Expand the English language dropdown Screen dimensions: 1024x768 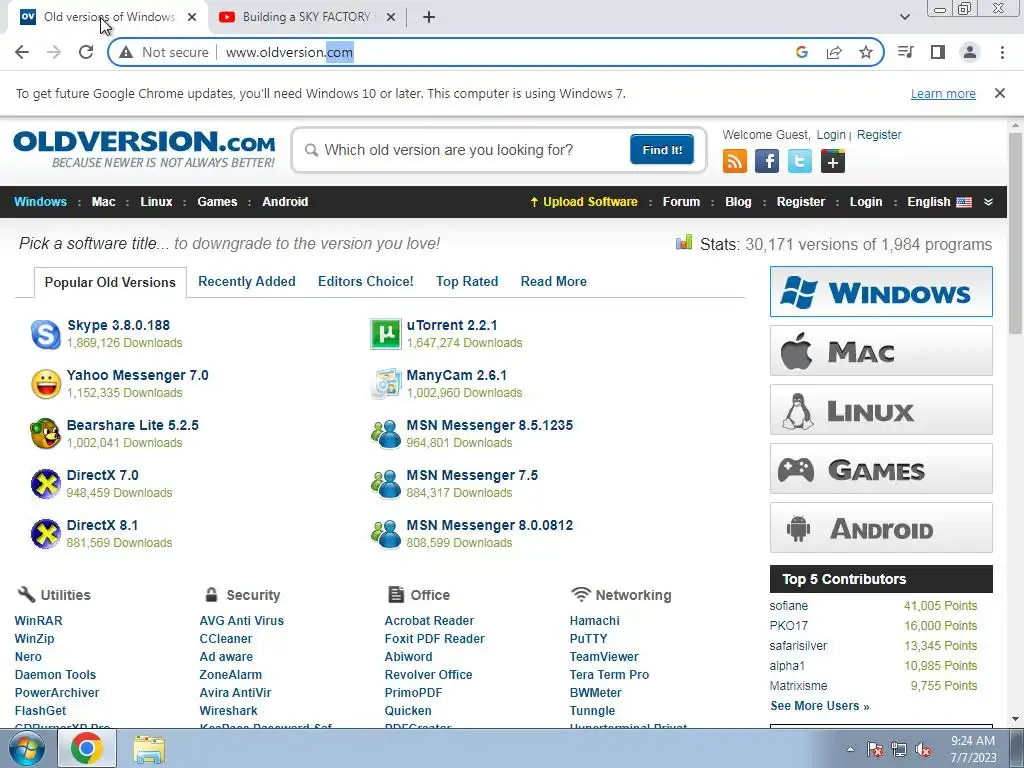(989, 202)
